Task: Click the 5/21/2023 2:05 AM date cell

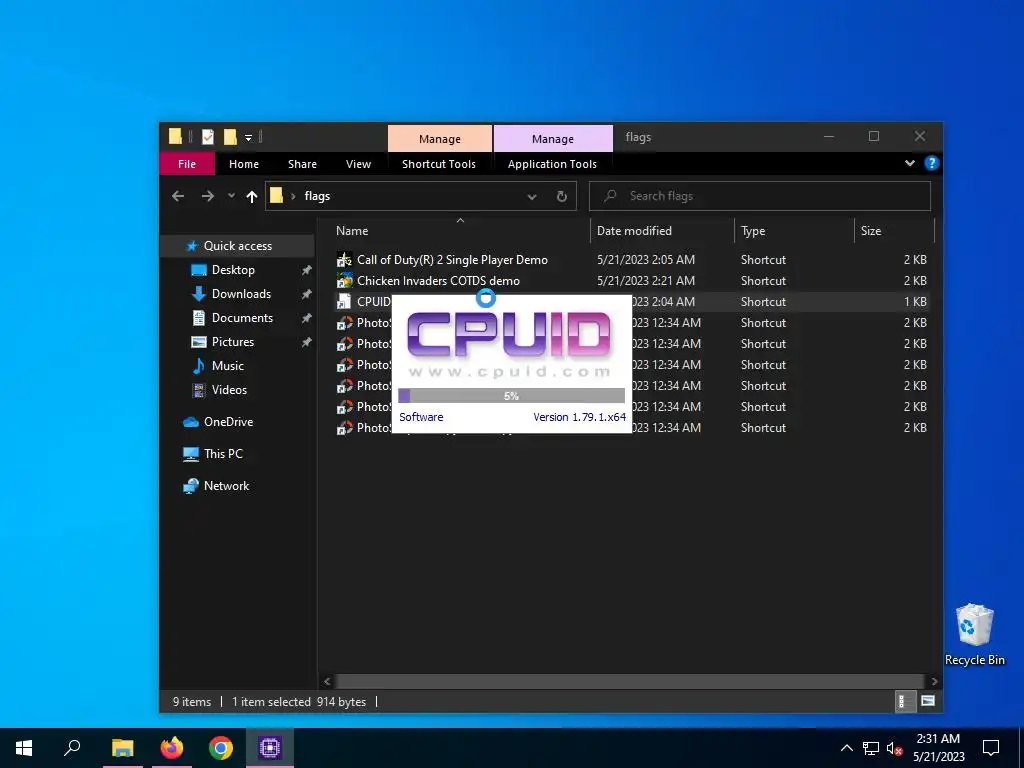Action: 645,260
